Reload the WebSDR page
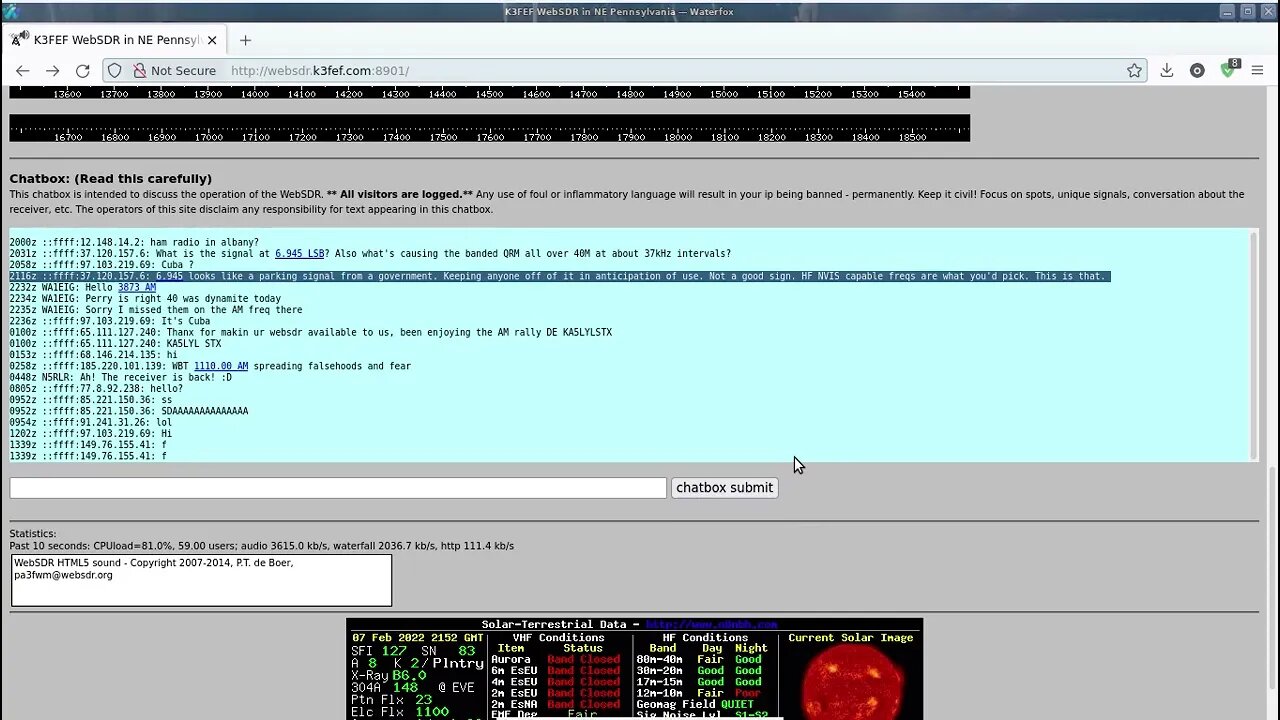This screenshot has height=720, width=1280. click(x=83, y=71)
